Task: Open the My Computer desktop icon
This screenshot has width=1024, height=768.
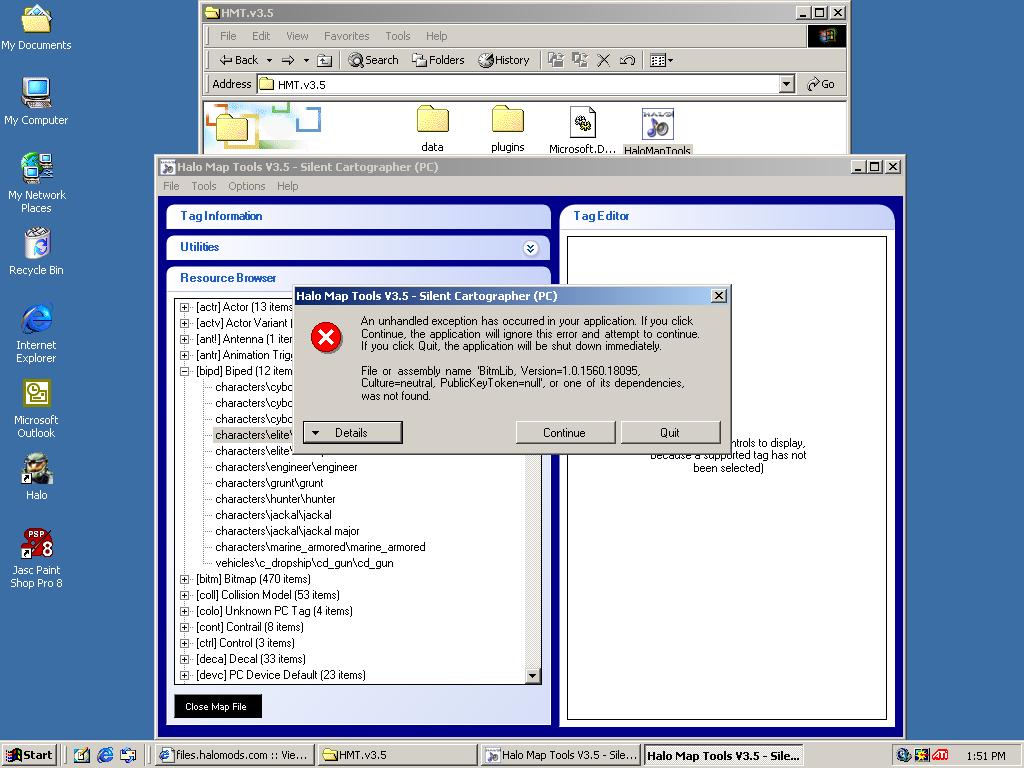Action: click(36, 101)
